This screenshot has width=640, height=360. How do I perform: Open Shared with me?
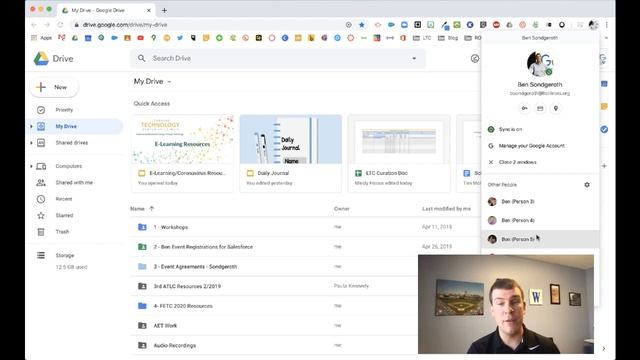(x=74, y=182)
